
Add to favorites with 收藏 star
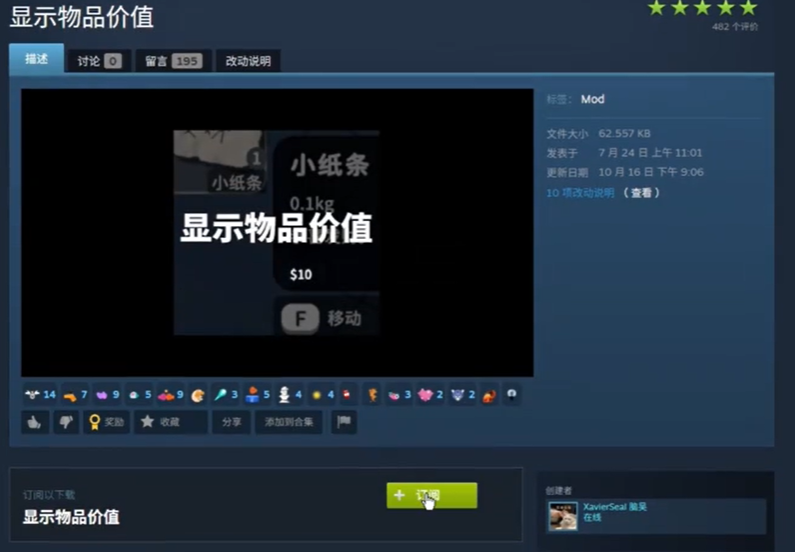click(170, 422)
